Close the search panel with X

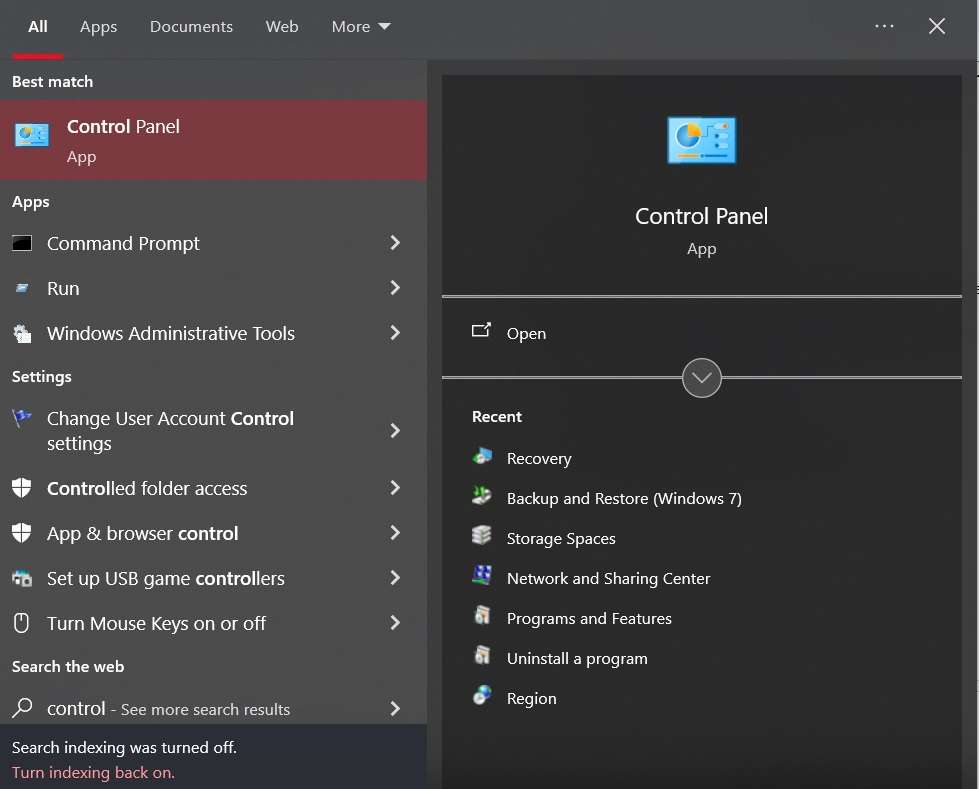(936, 26)
